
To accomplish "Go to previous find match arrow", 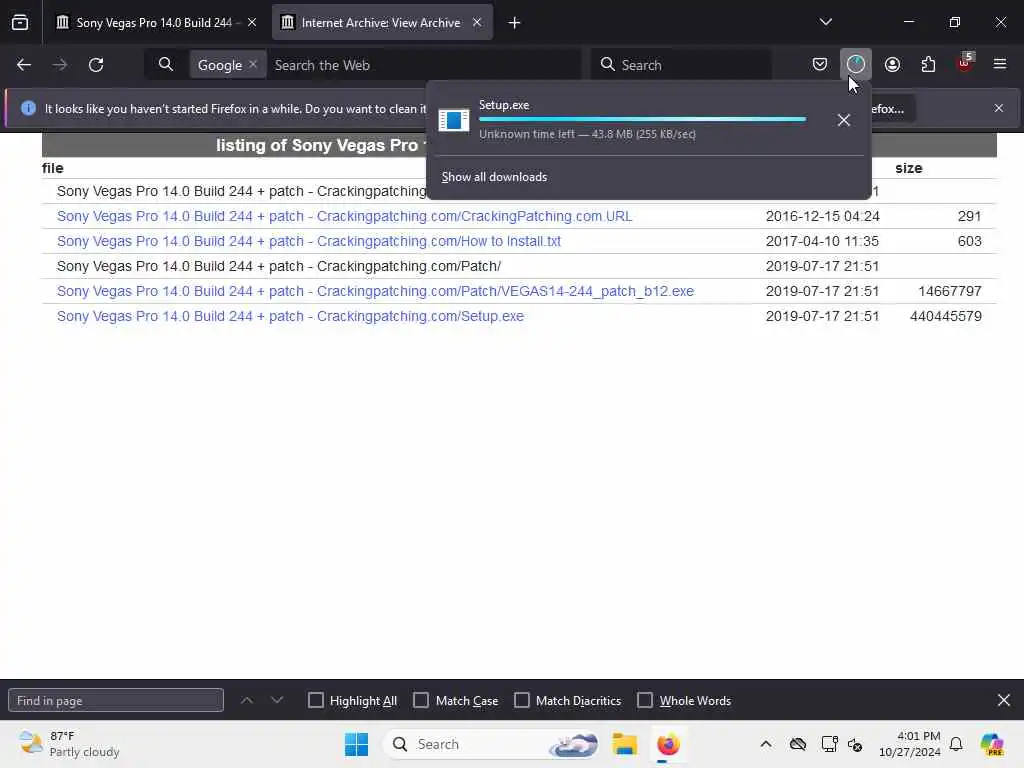I will 247,700.
